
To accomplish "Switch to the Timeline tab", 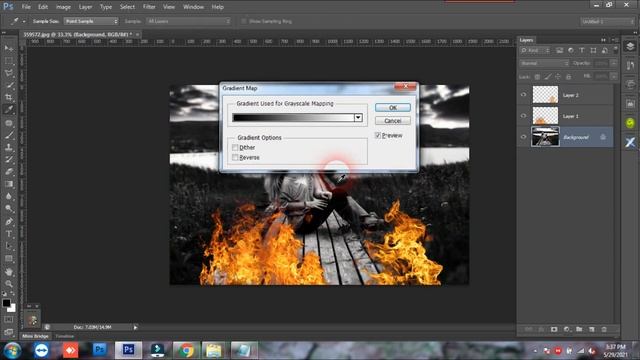I will (x=64, y=336).
